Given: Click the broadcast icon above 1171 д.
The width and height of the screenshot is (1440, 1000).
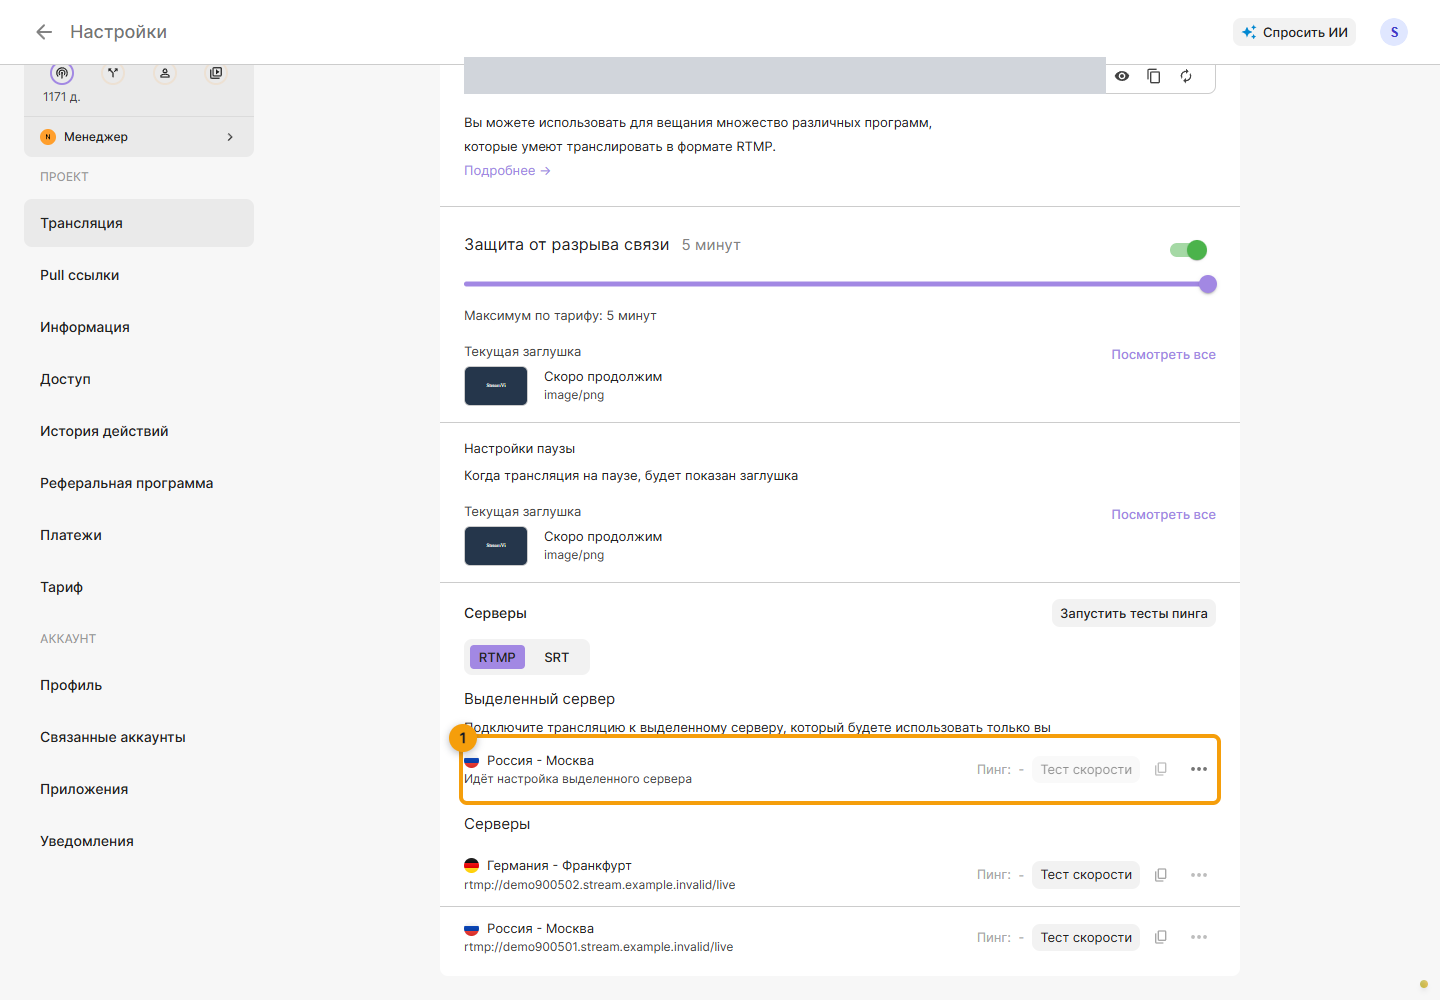Looking at the screenshot, I should (x=62, y=73).
